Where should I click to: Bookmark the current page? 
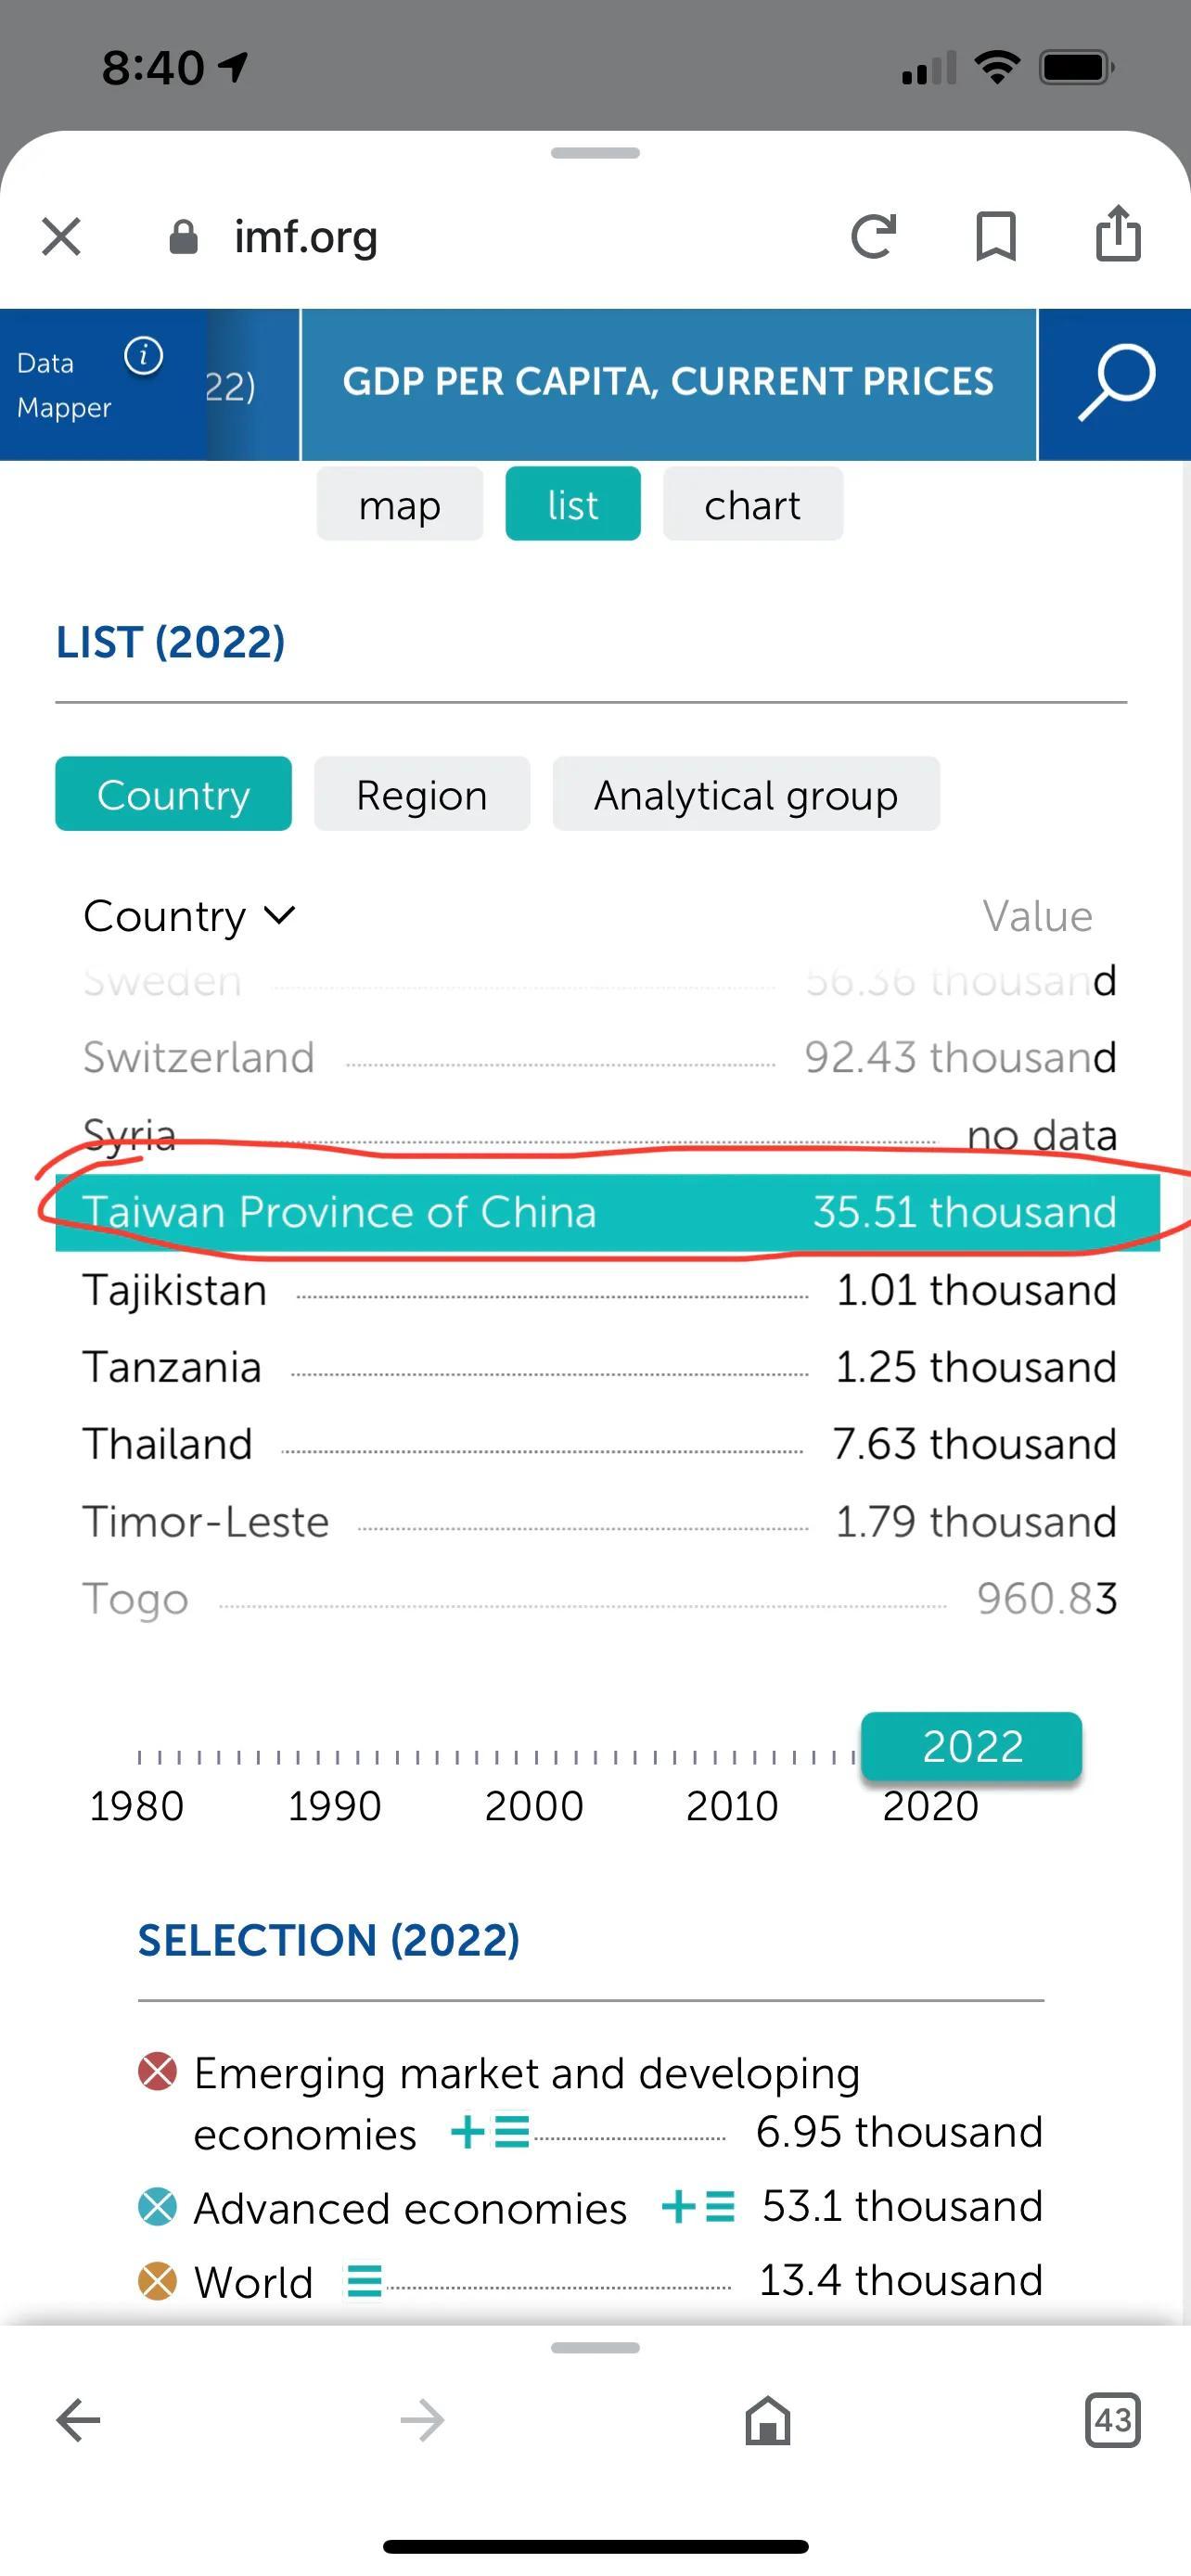coord(995,237)
